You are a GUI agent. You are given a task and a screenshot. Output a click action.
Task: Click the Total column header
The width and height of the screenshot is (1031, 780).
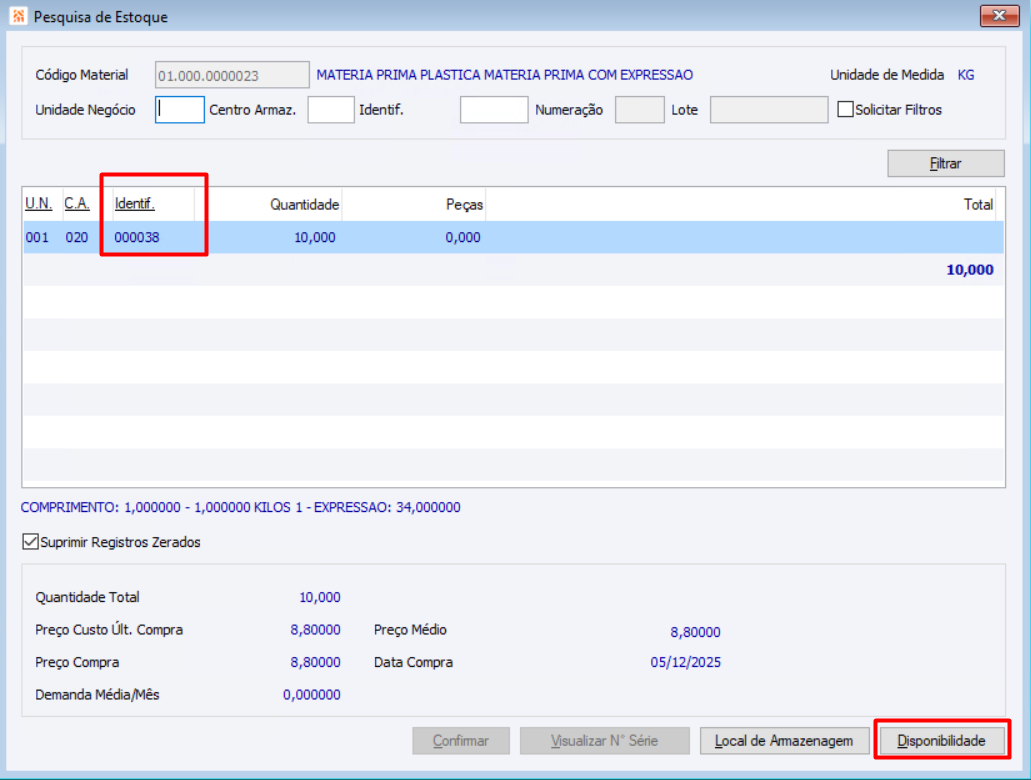978,205
